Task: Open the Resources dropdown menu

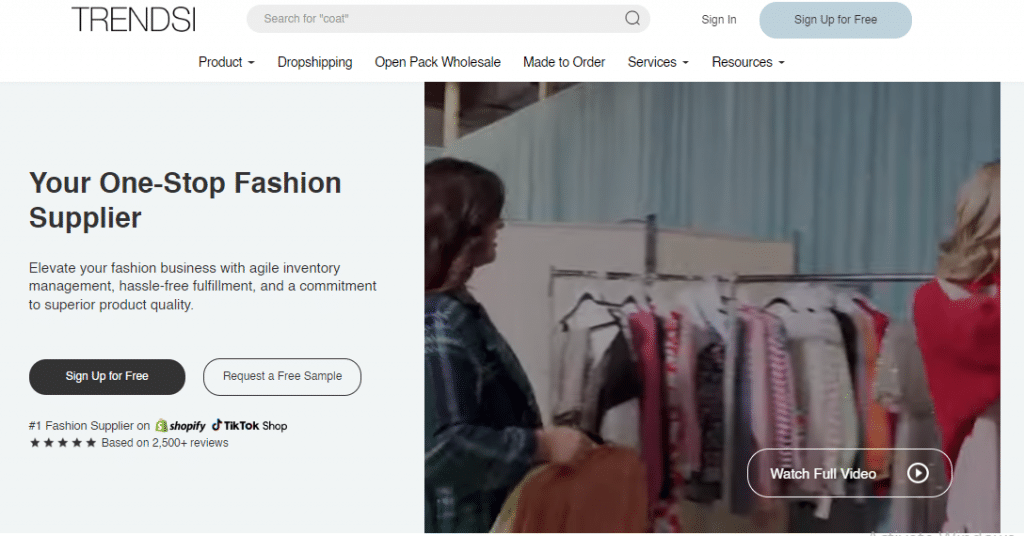Action: coord(747,62)
